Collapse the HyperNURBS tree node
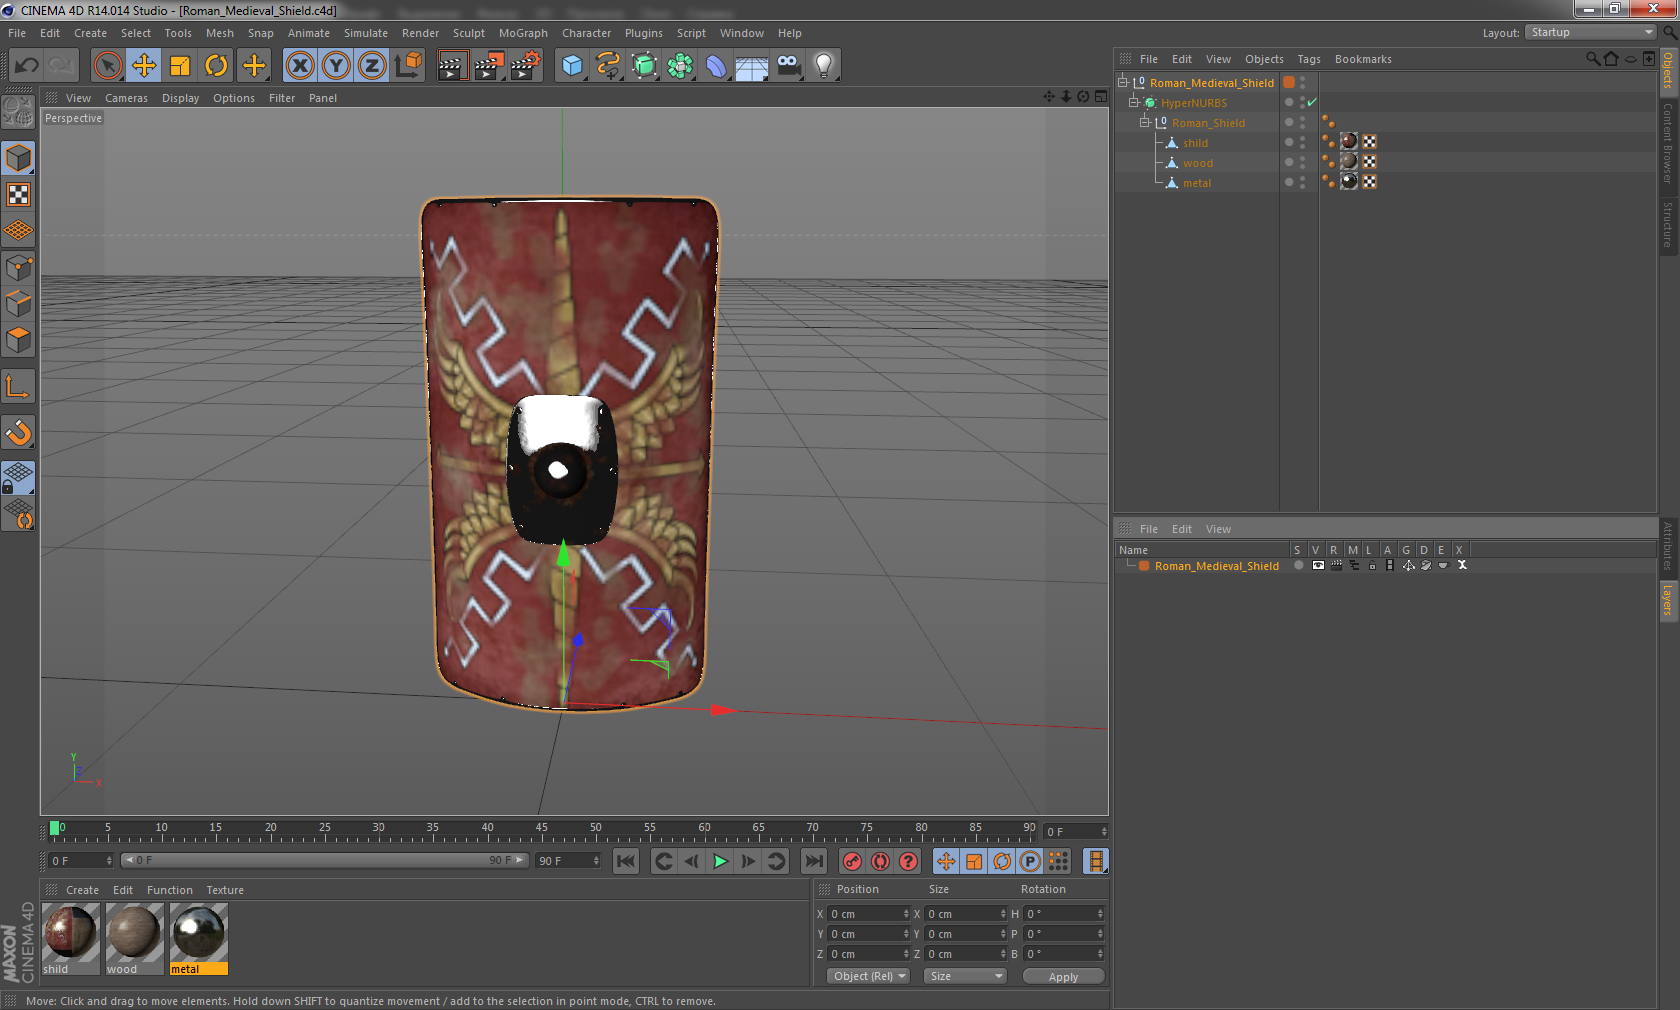The width and height of the screenshot is (1680, 1010). (1134, 103)
